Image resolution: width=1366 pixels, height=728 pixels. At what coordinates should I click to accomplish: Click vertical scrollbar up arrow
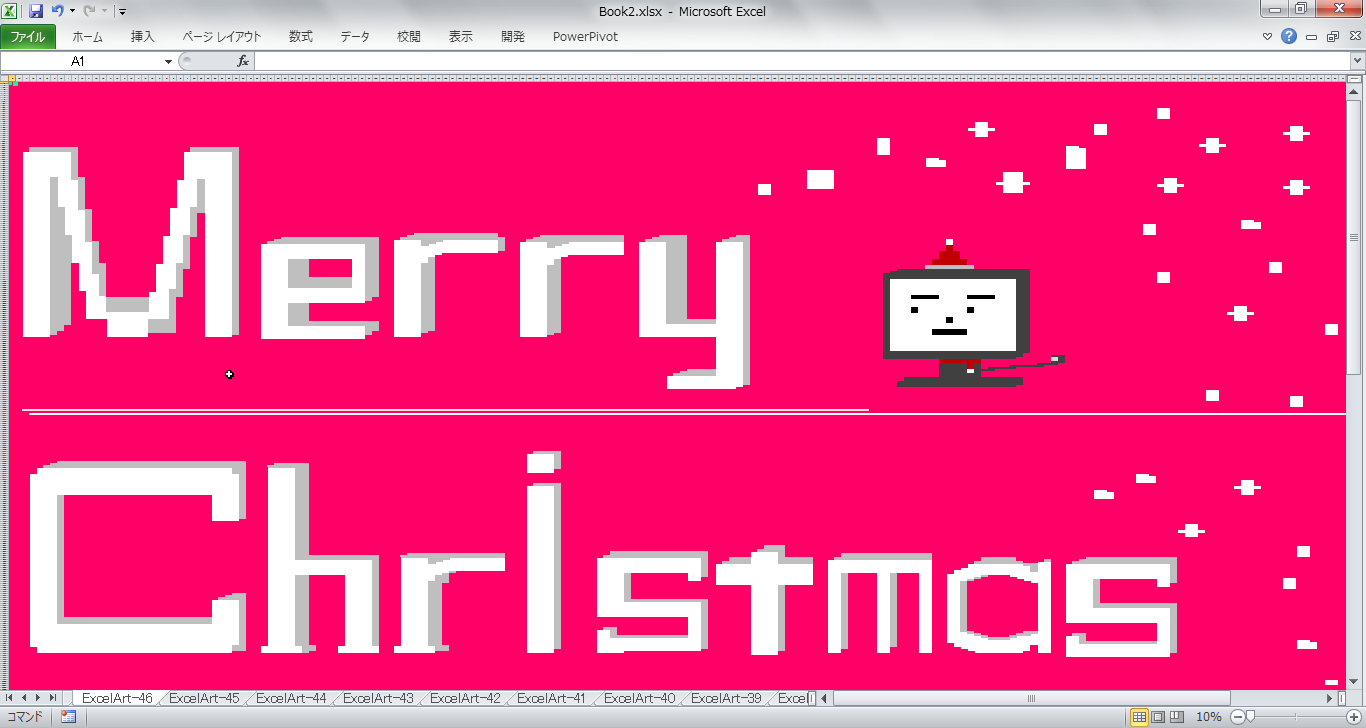point(1354,92)
